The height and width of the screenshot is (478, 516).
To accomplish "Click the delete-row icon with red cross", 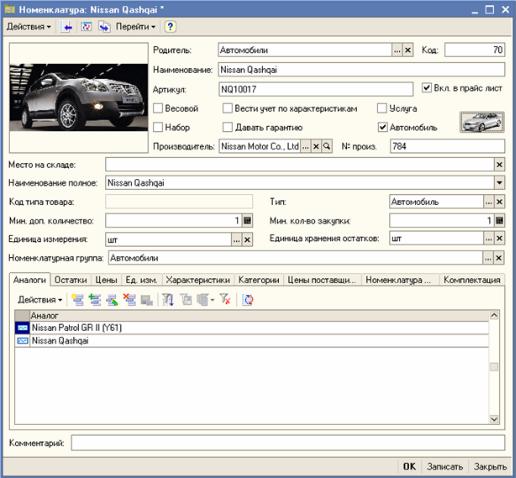I will tap(129, 300).
